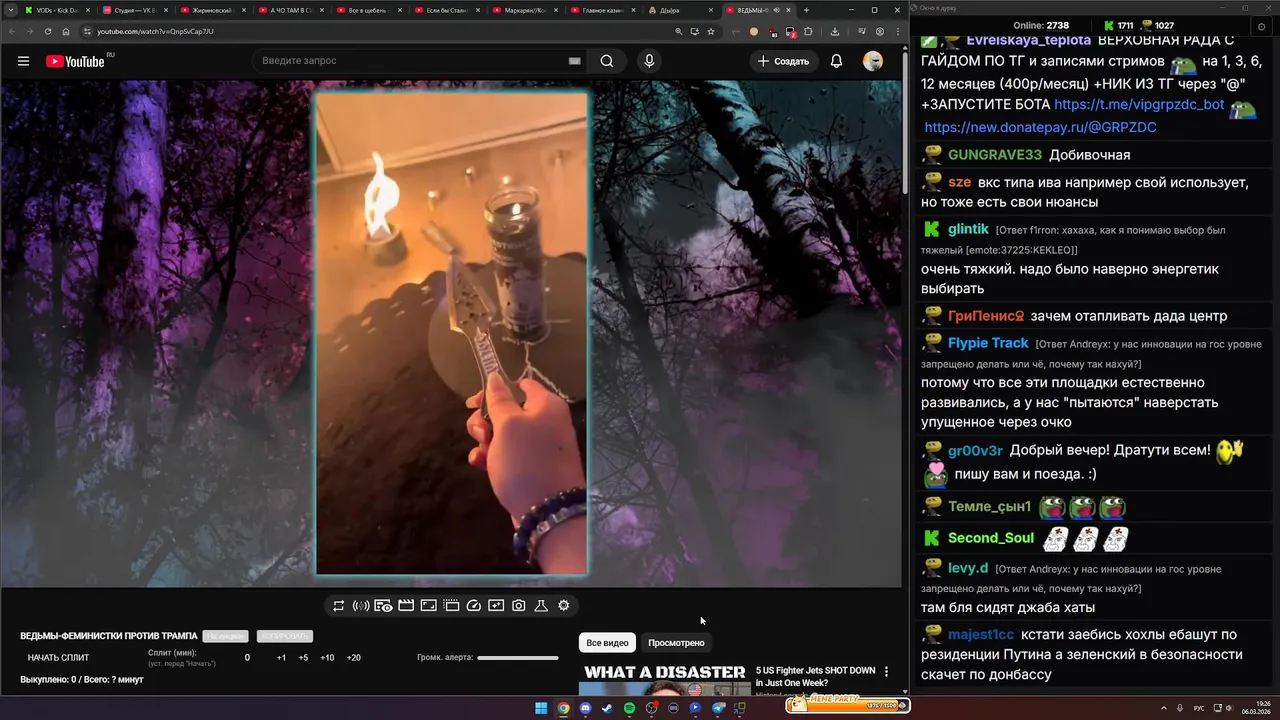Viewport: 1280px width, 720px height.
Task: Reload the page in Chrome
Action: point(47,31)
